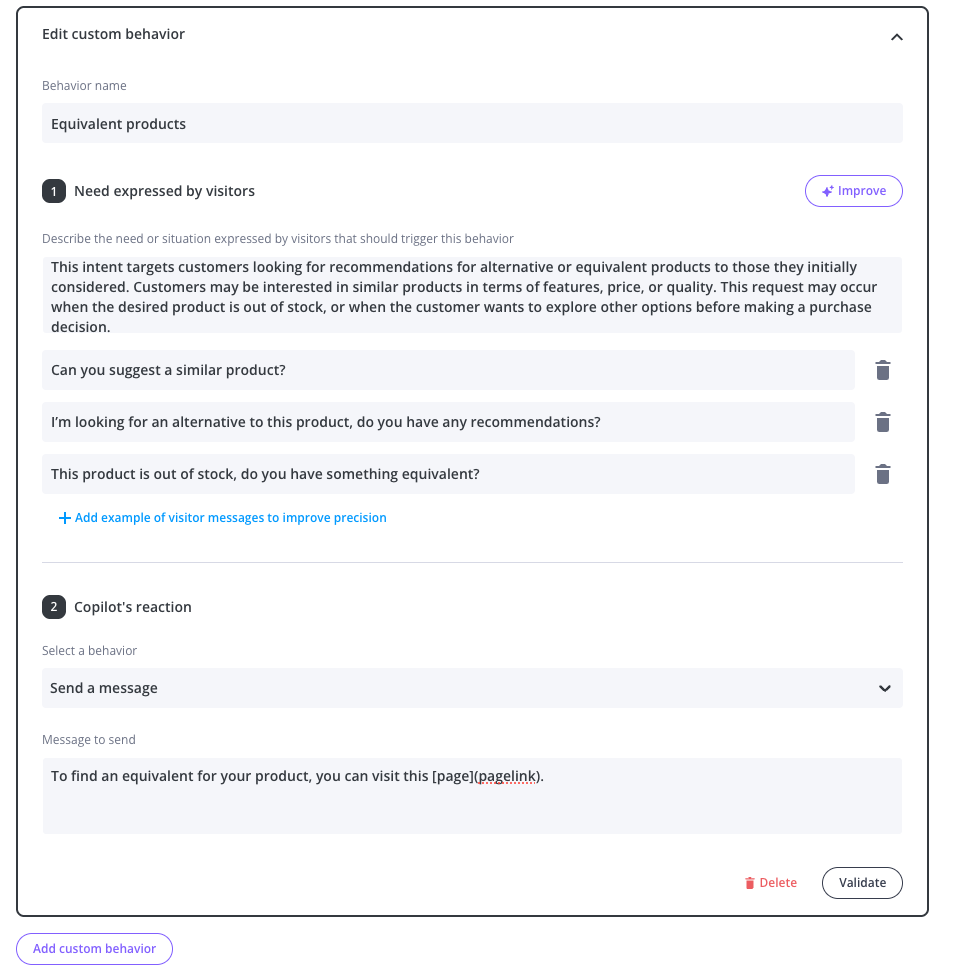
Task: Delete the 'Can you suggest a similar product?' example
Action: tap(882, 371)
